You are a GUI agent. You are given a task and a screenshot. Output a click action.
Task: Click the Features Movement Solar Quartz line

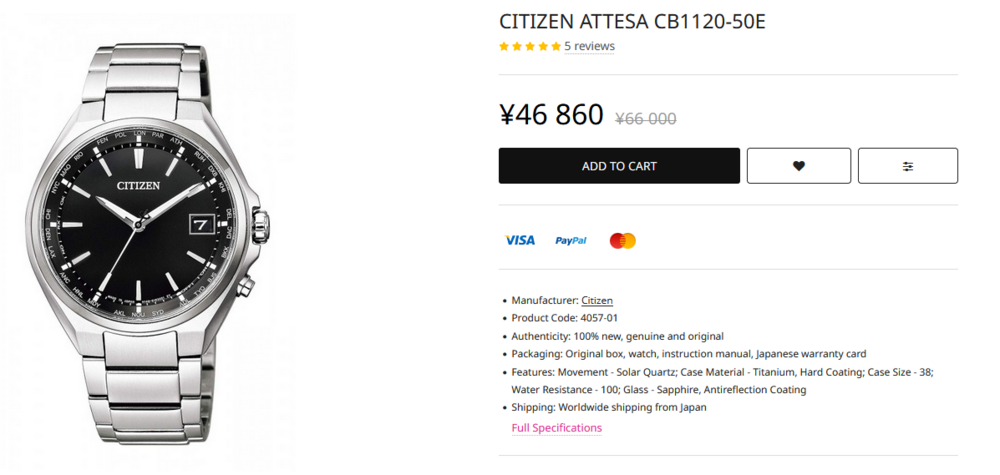722,372
